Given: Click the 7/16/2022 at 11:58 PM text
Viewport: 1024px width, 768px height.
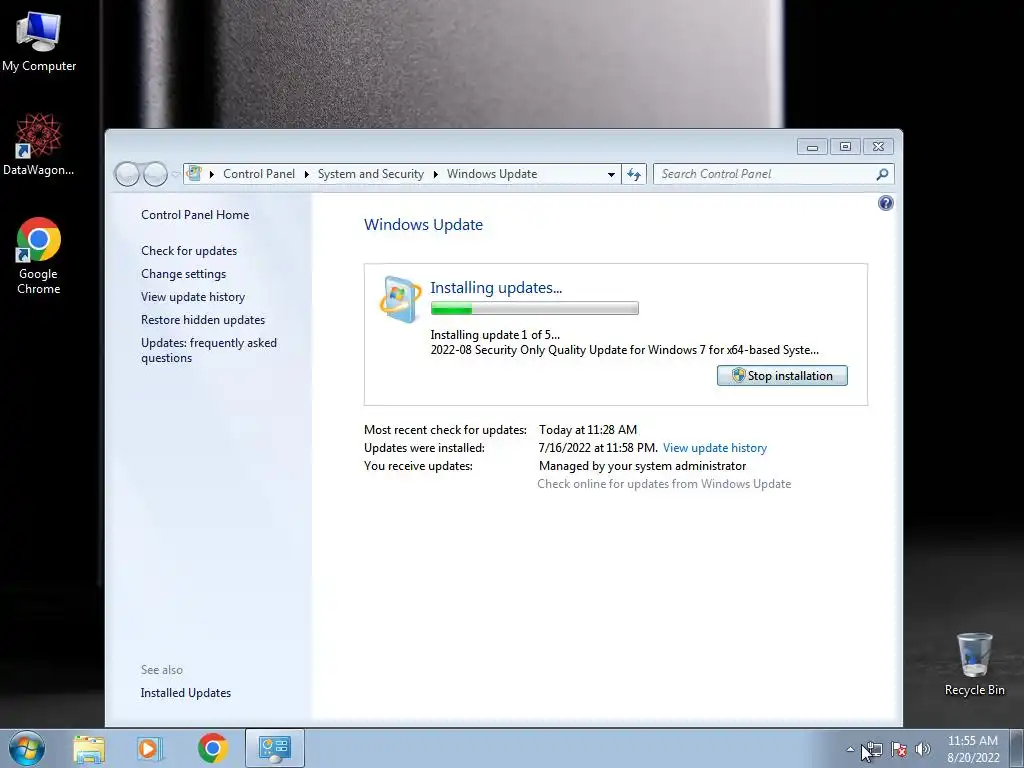Looking at the screenshot, I should pos(598,448).
